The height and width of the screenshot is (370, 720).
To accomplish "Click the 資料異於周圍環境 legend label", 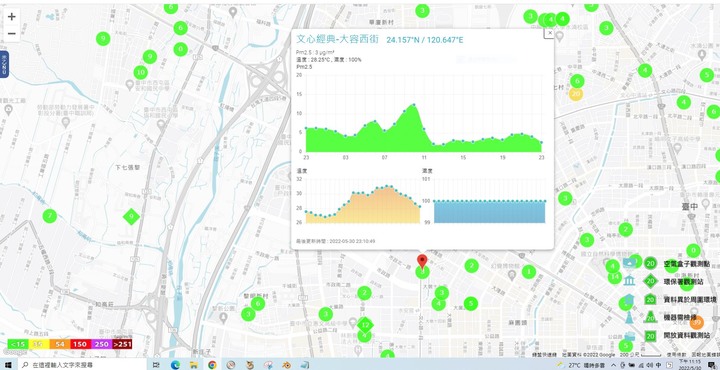I will pyautogui.click(x=690, y=300).
